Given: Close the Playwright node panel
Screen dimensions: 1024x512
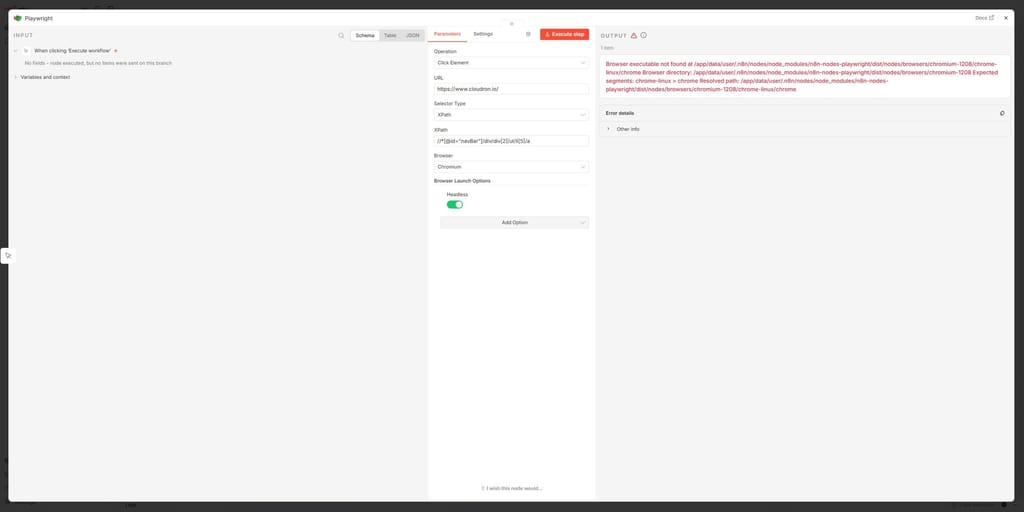Looking at the screenshot, I should (x=1006, y=18).
